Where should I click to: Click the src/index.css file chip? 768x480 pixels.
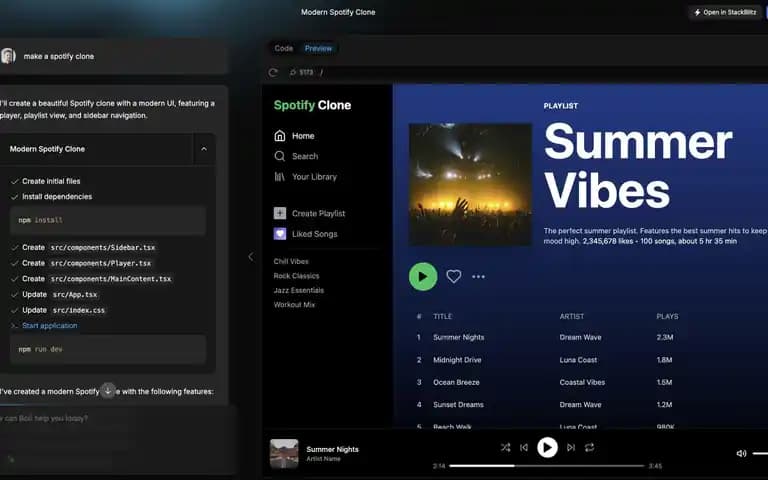click(78, 310)
